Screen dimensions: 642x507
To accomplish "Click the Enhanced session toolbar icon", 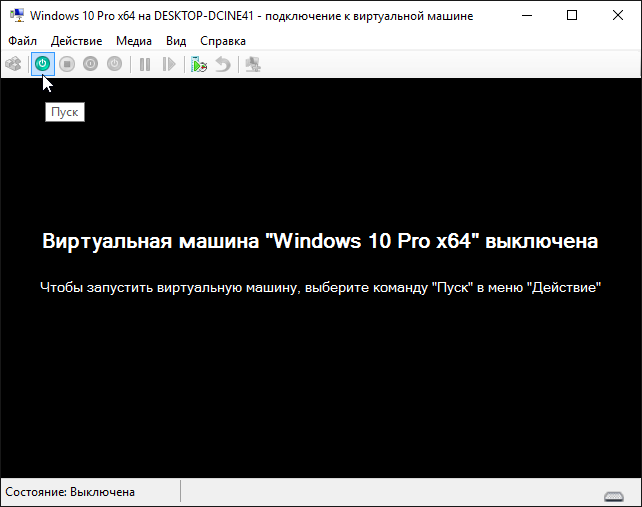I will coord(253,64).
